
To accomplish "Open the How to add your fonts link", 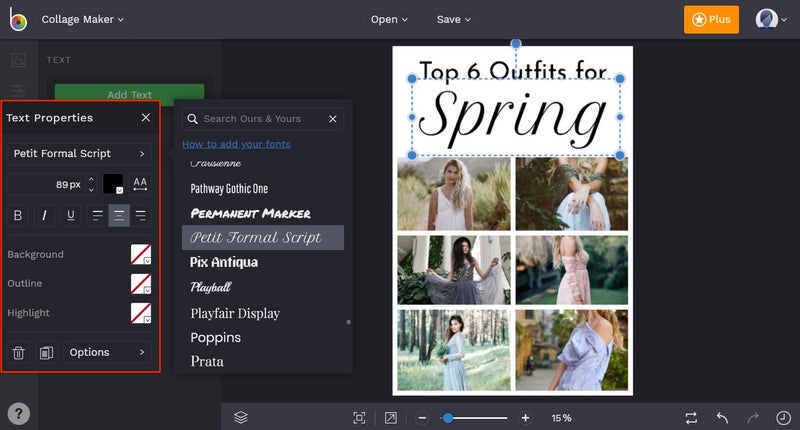I will [236, 144].
